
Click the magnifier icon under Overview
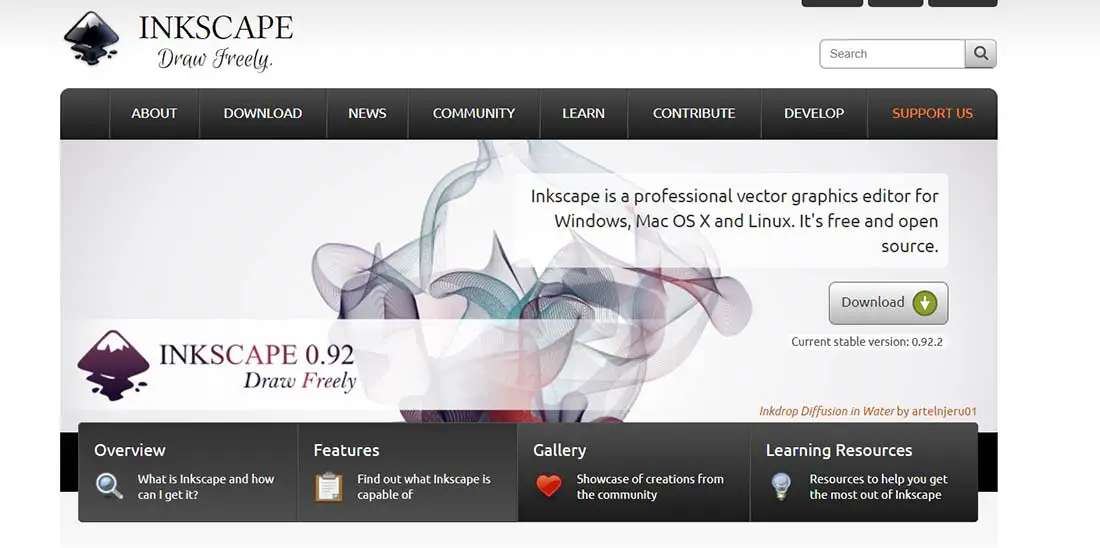(x=109, y=486)
